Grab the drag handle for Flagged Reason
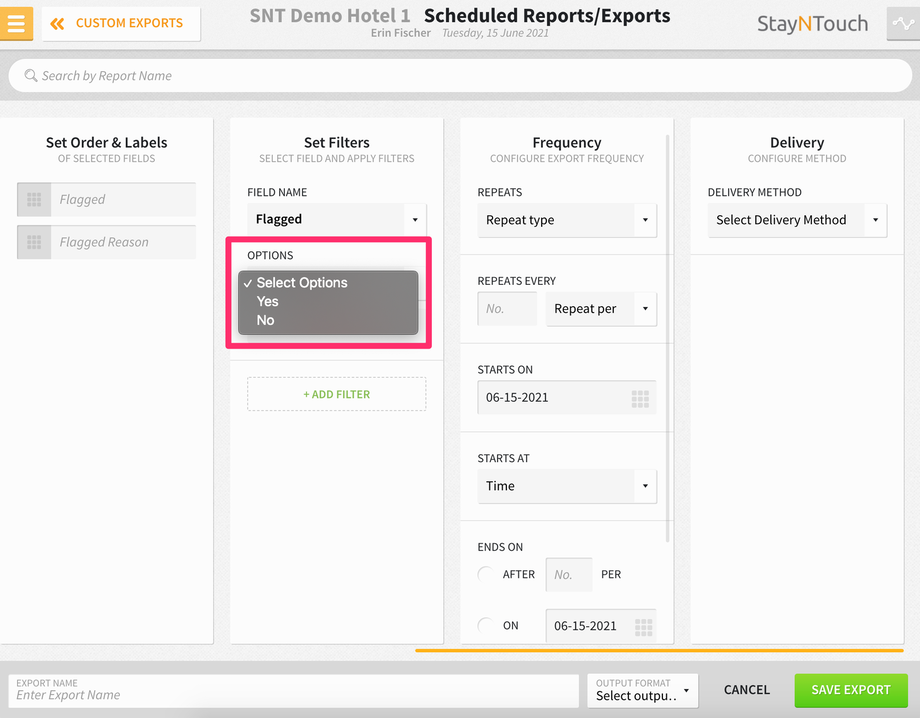 click(34, 242)
